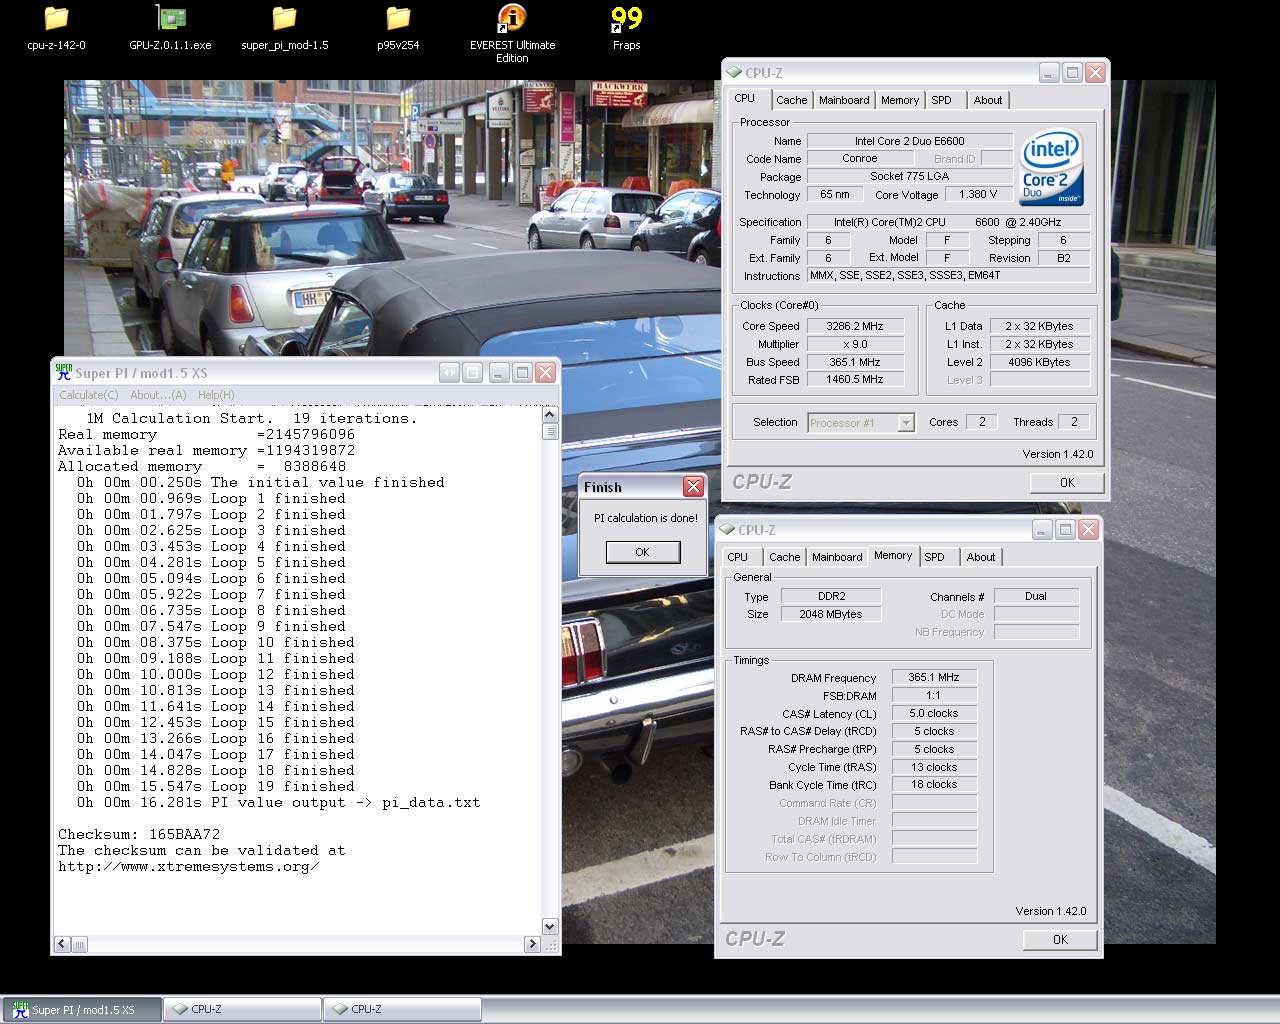
Task: Click the FSB:DRAM ratio value 1:1
Action: pos(934,695)
